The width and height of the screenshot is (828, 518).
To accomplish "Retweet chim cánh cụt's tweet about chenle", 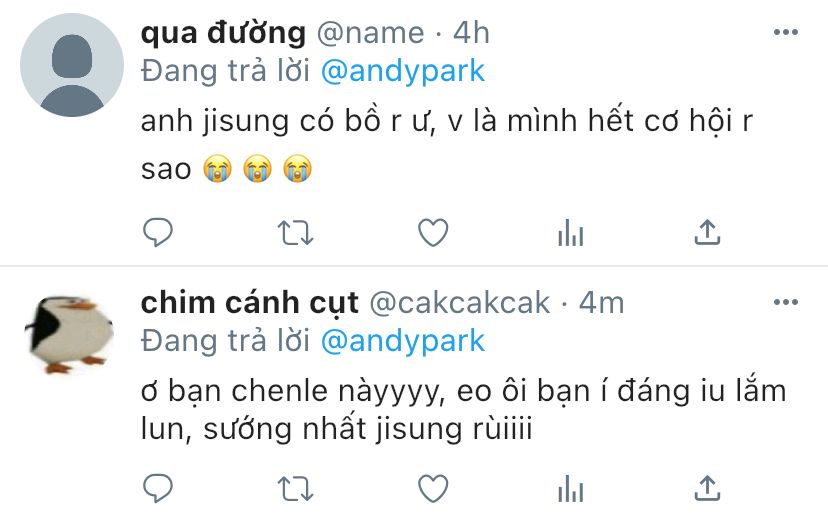I will [296, 489].
